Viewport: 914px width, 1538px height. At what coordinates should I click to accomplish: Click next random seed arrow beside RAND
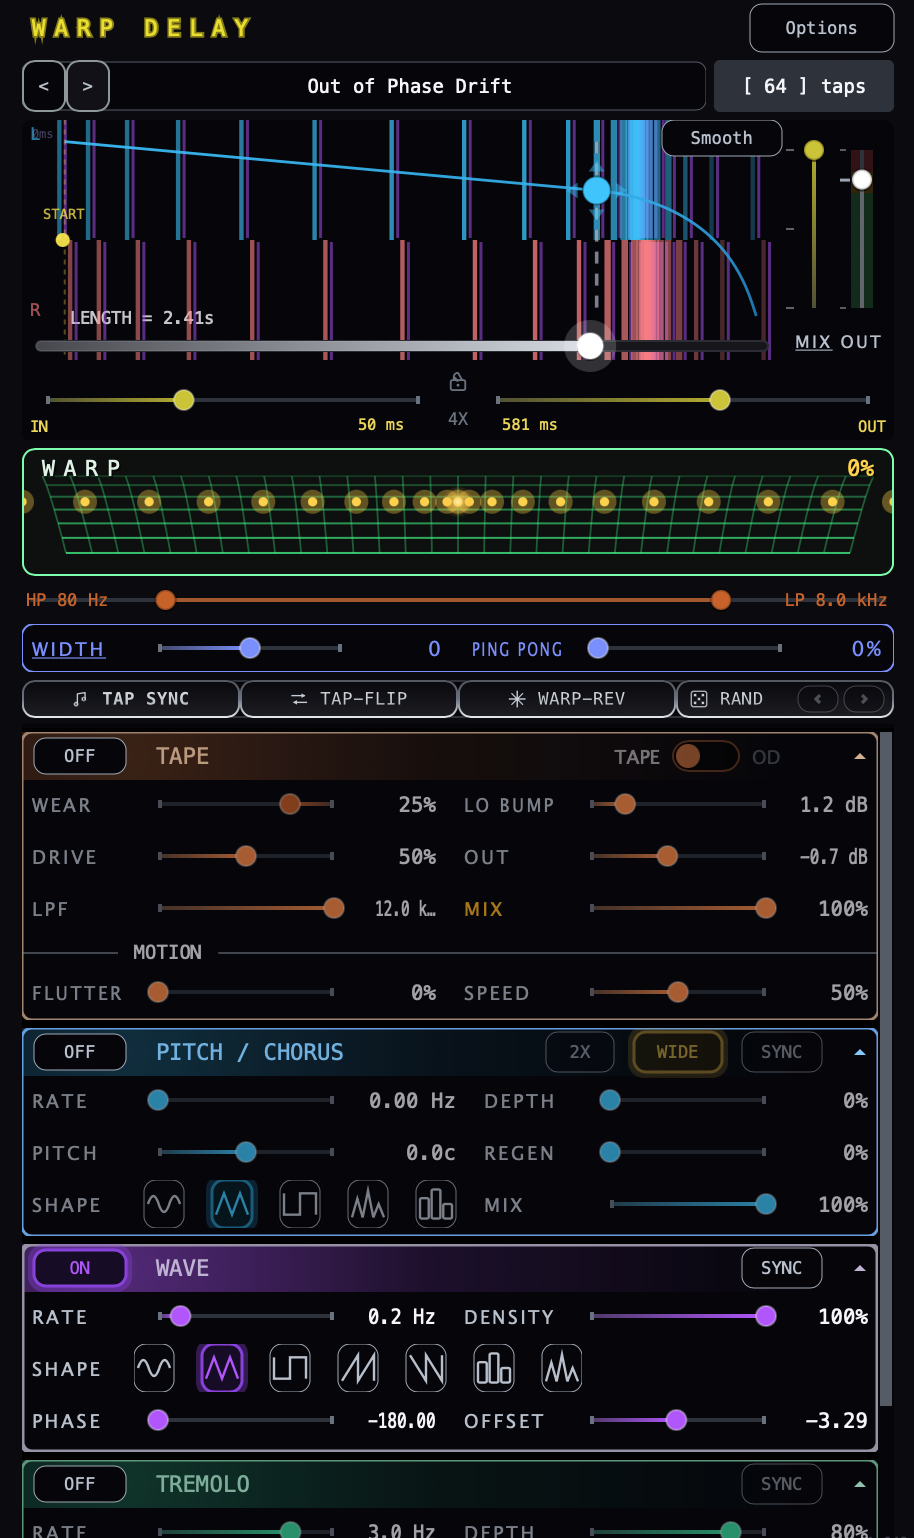(864, 699)
